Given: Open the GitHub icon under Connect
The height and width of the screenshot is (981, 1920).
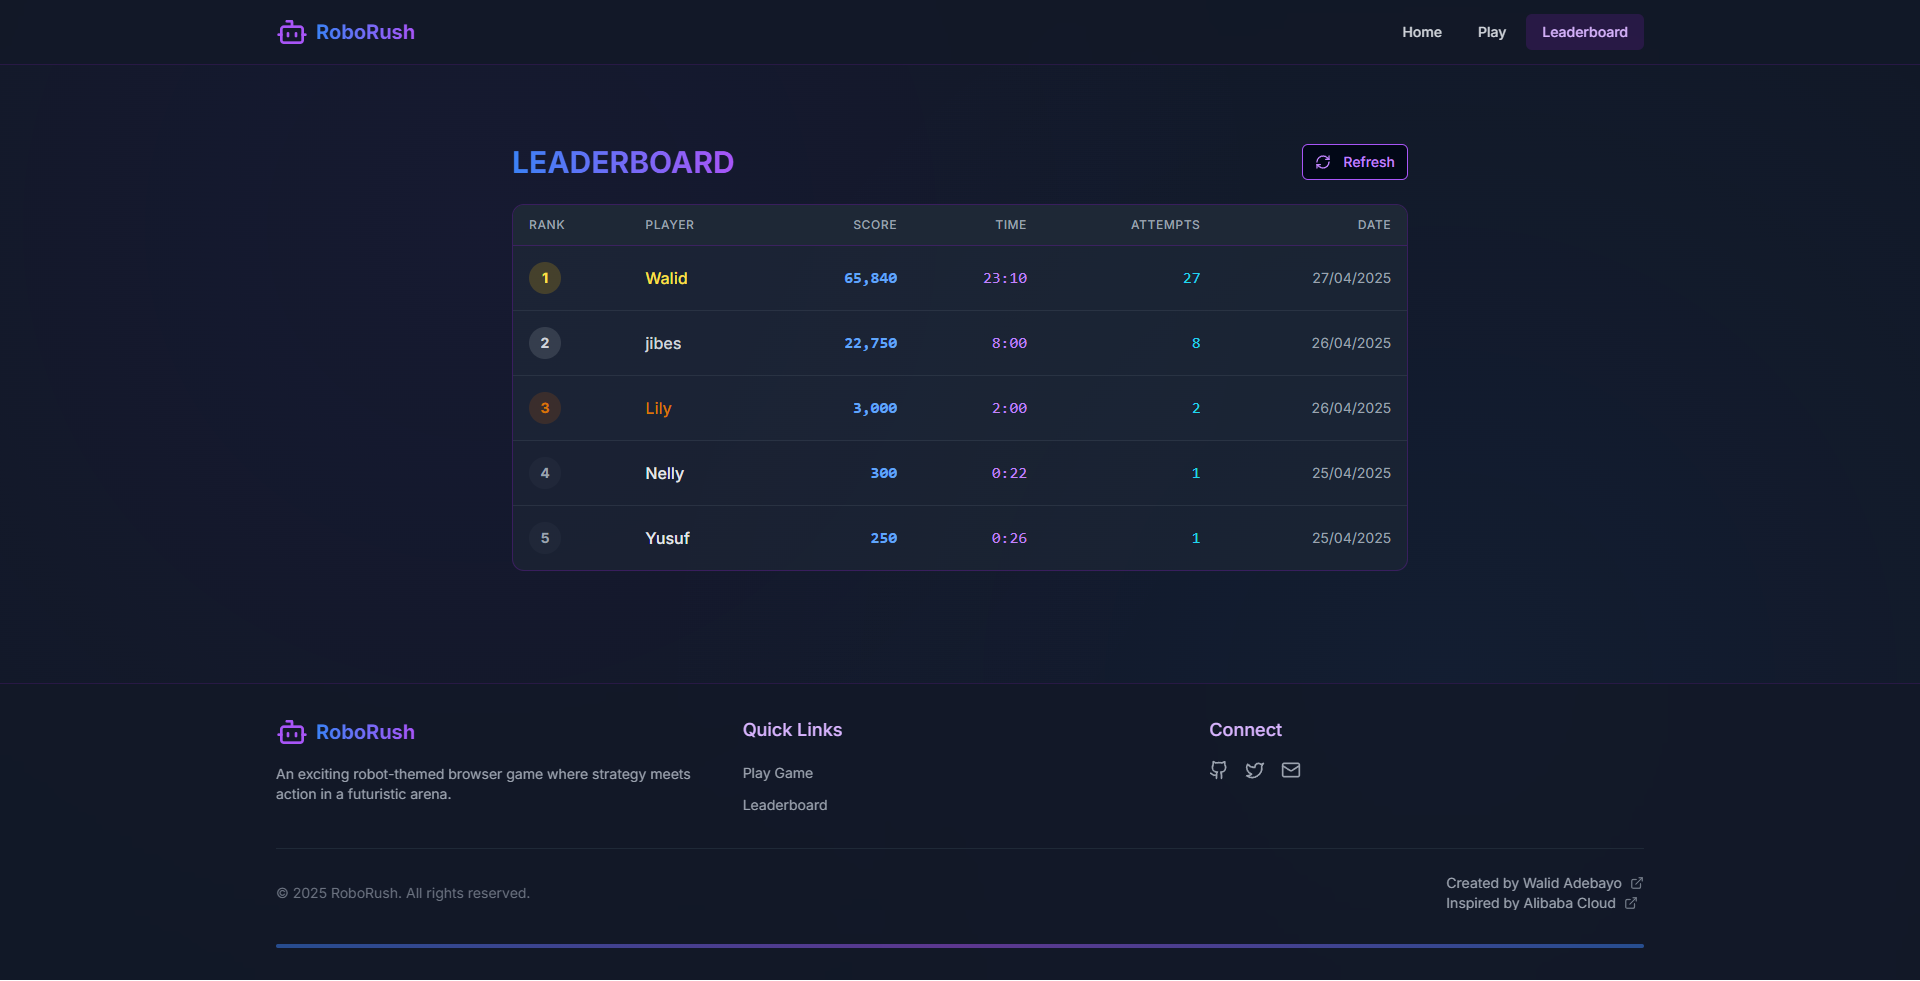Looking at the screenshot, I should [x=1218, y=770].
